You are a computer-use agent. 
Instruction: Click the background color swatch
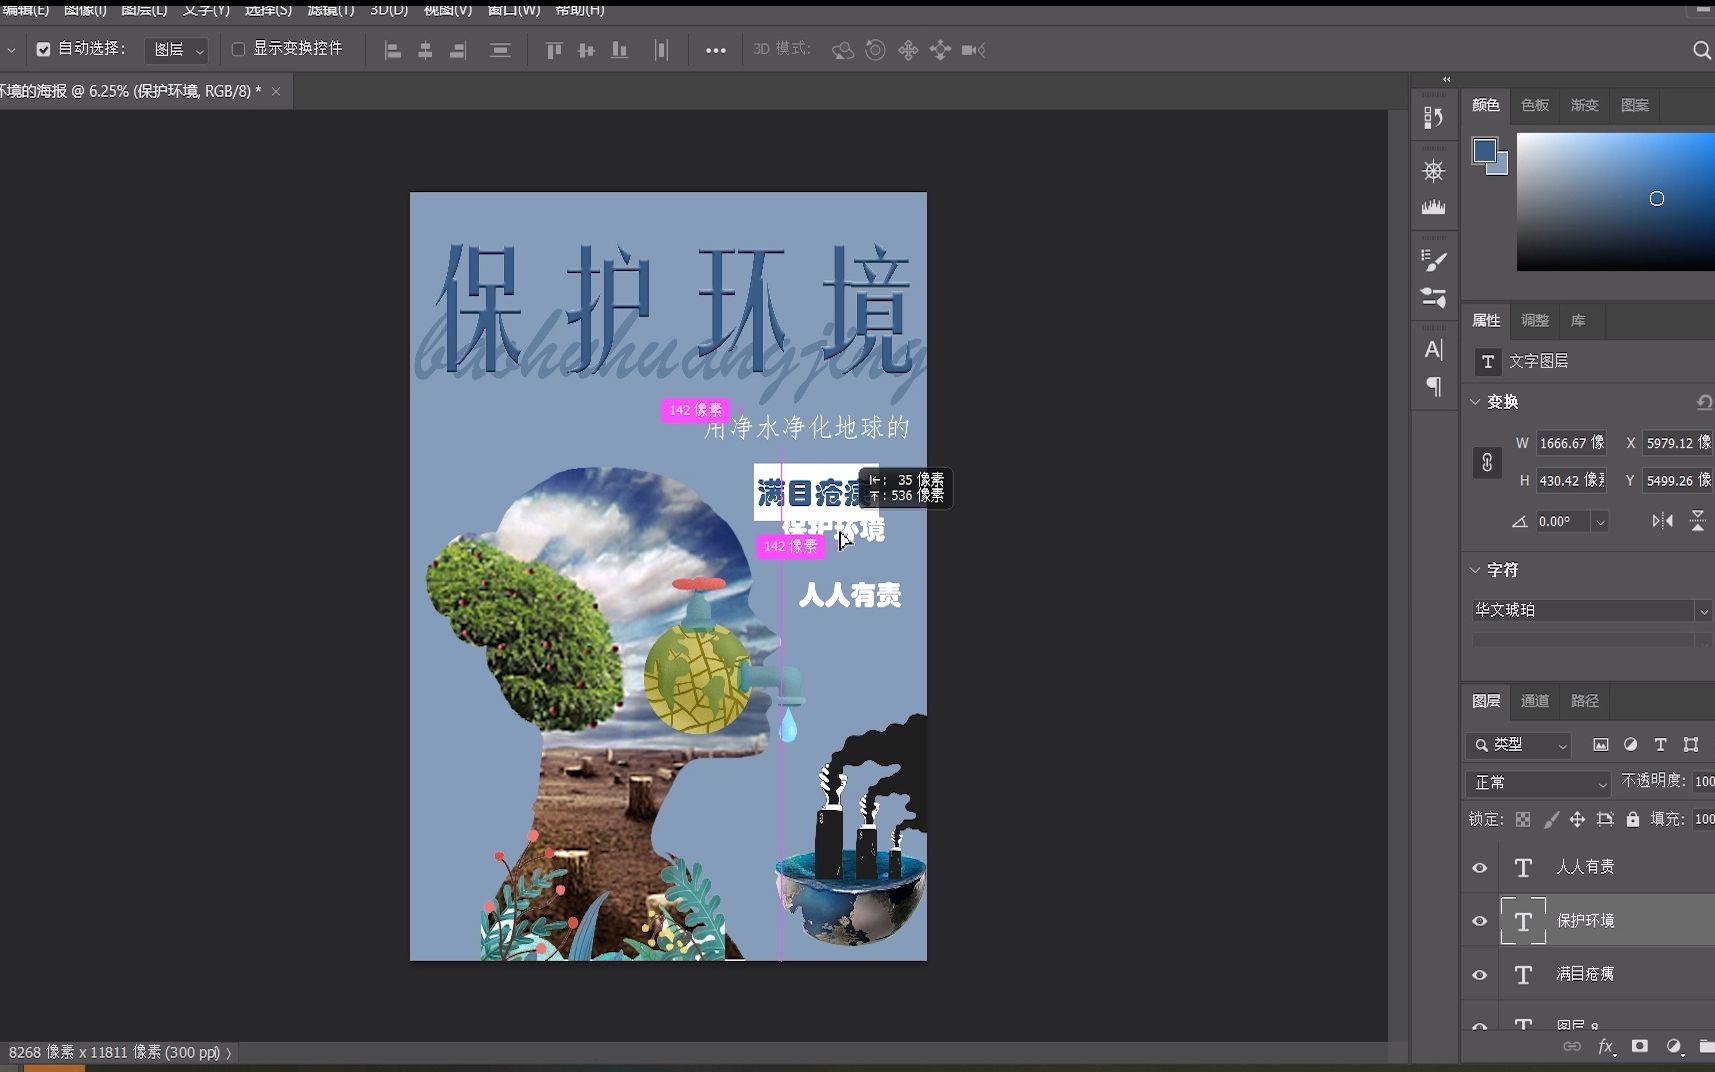(x=1500, y=167)
